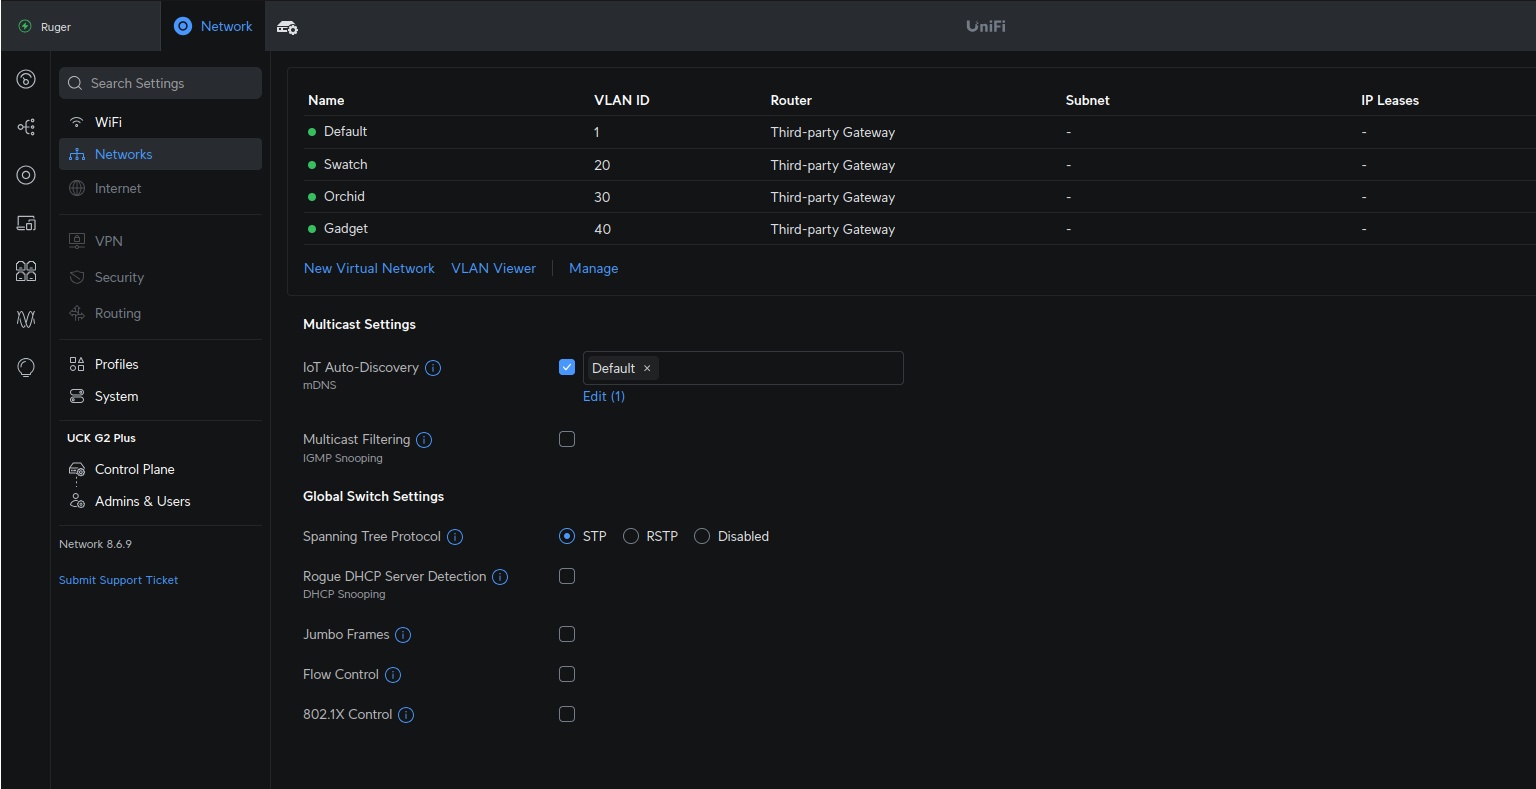Click the New Virtual Network link
Viewport: 1536px width, 789px height.
click(369, 269)
